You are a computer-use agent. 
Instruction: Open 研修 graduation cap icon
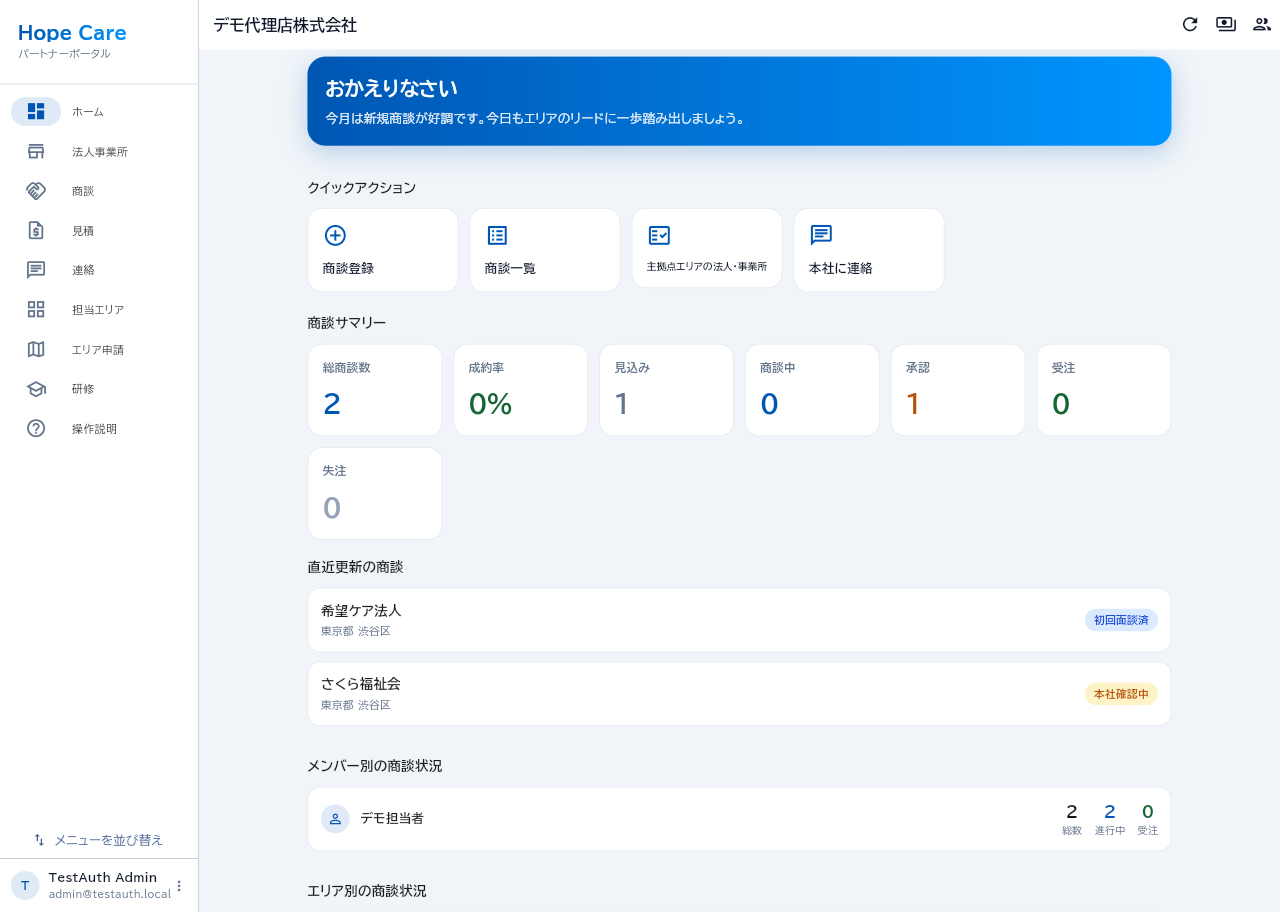[x=36, y=389]
